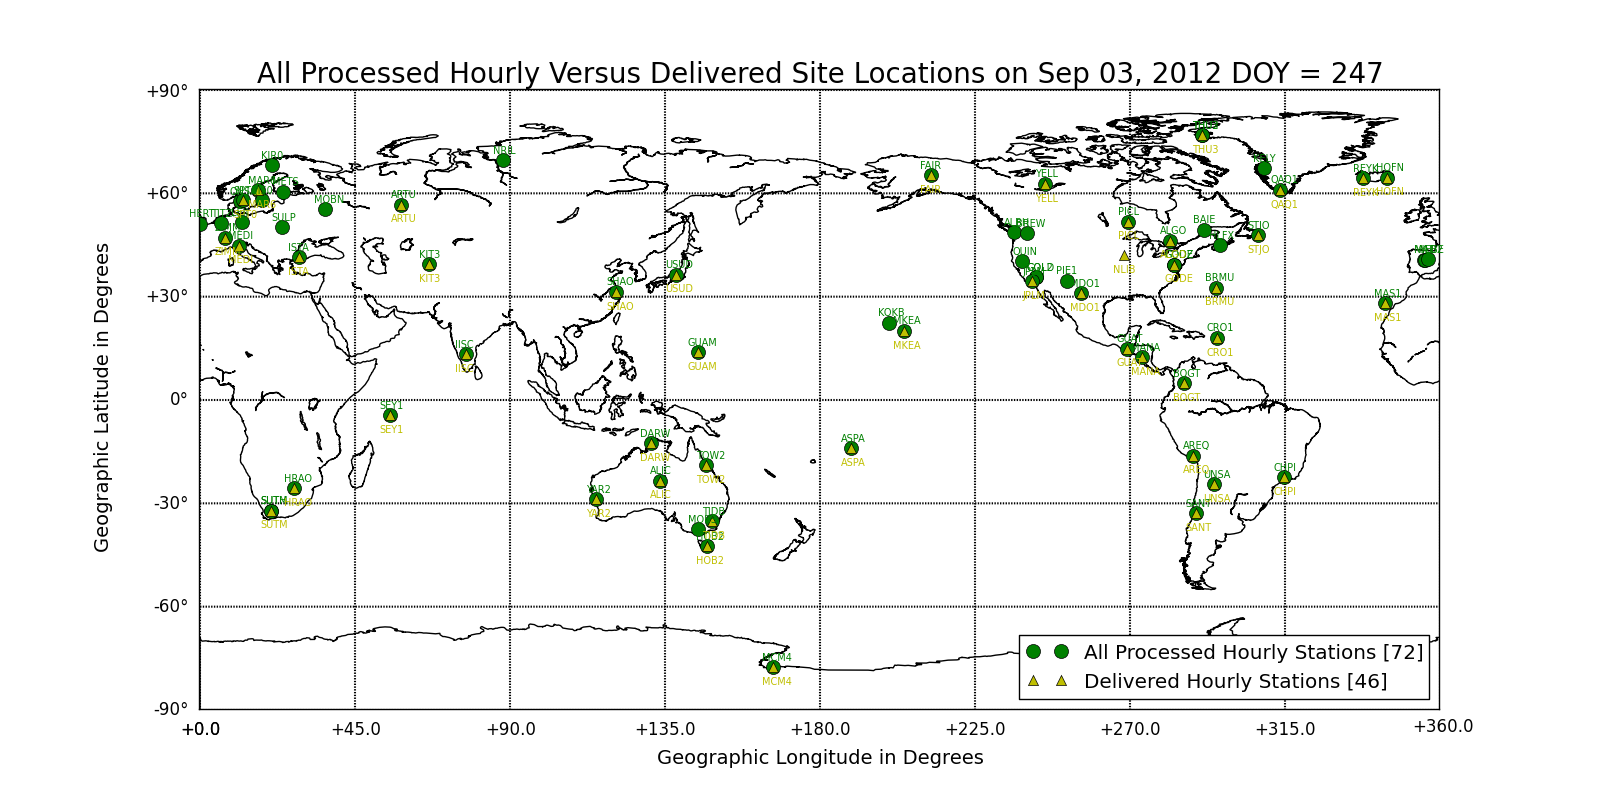The image size is (1600, 800).
Task: Click the FAIR station marker in Alaska
Action: tap(931, 176)
